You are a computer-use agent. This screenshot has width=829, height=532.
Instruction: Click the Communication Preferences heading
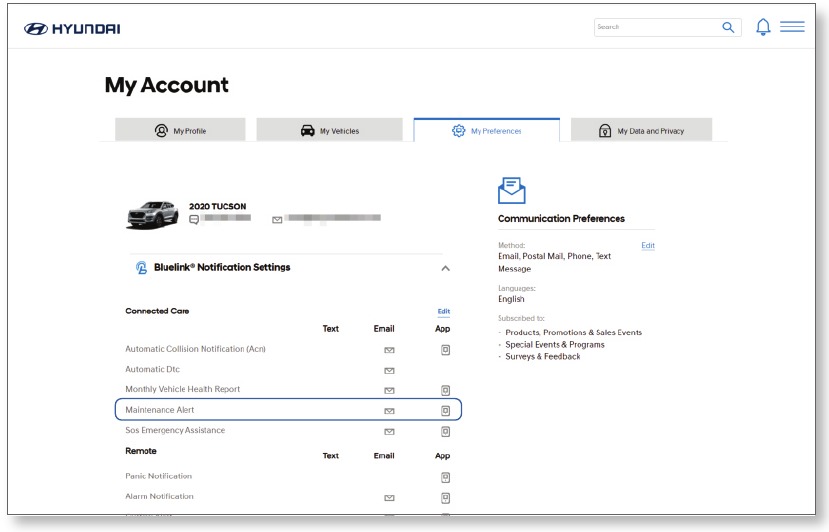561,218
